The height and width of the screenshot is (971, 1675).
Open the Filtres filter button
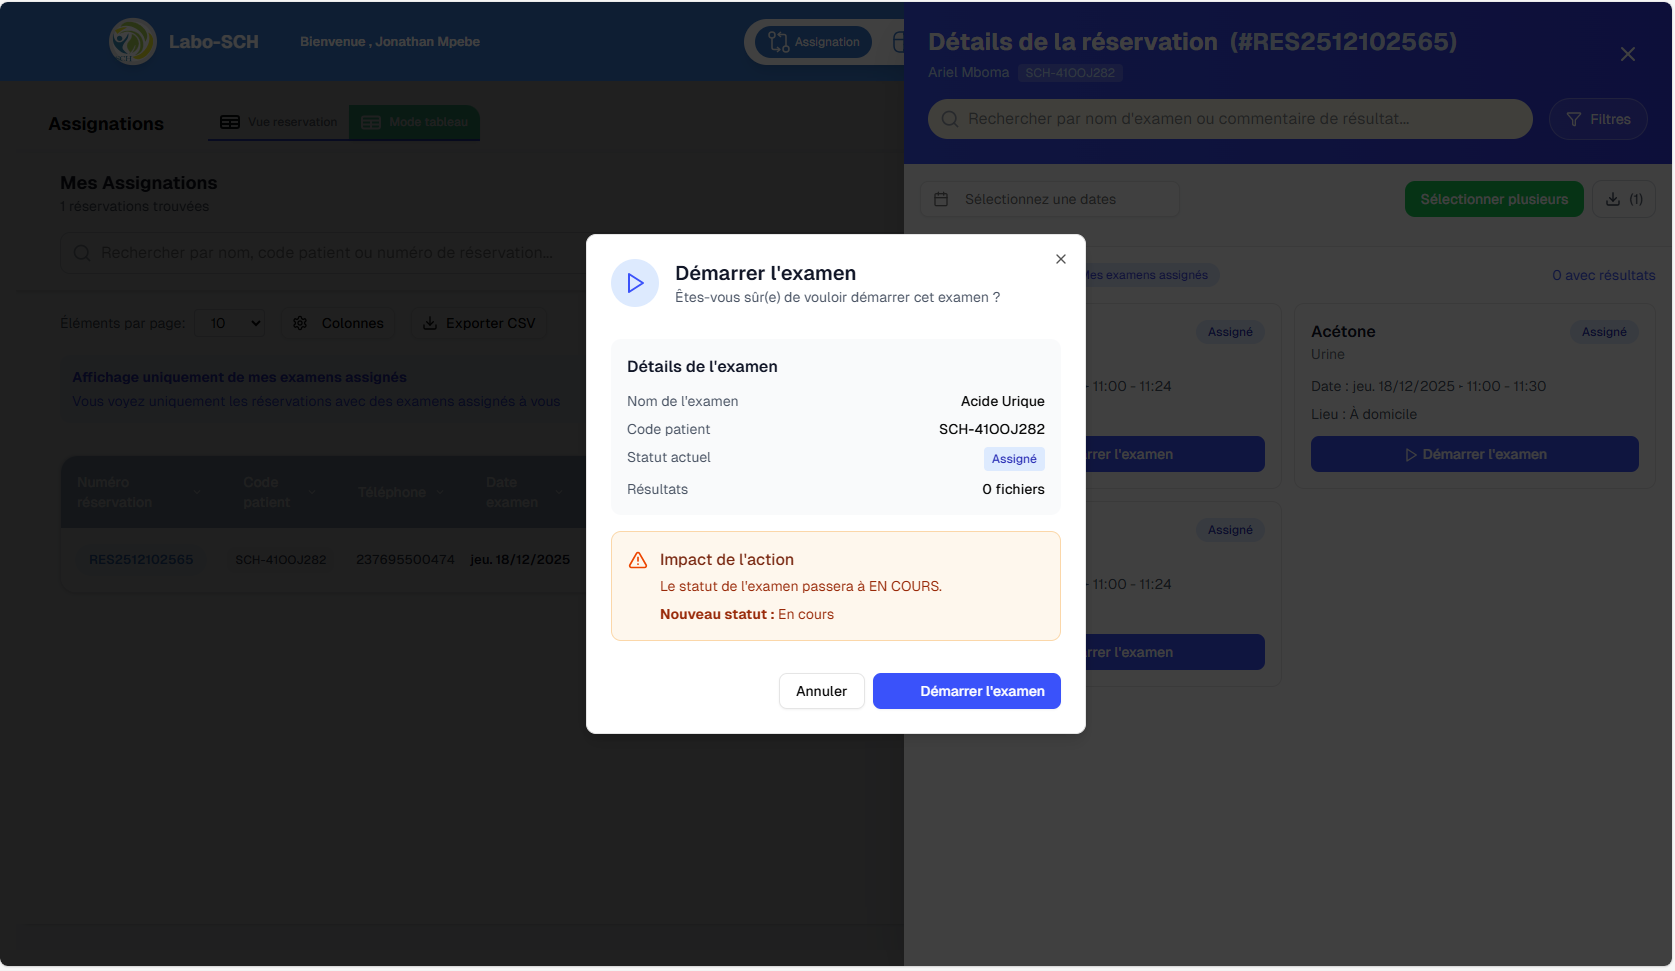pos(1597,119)
